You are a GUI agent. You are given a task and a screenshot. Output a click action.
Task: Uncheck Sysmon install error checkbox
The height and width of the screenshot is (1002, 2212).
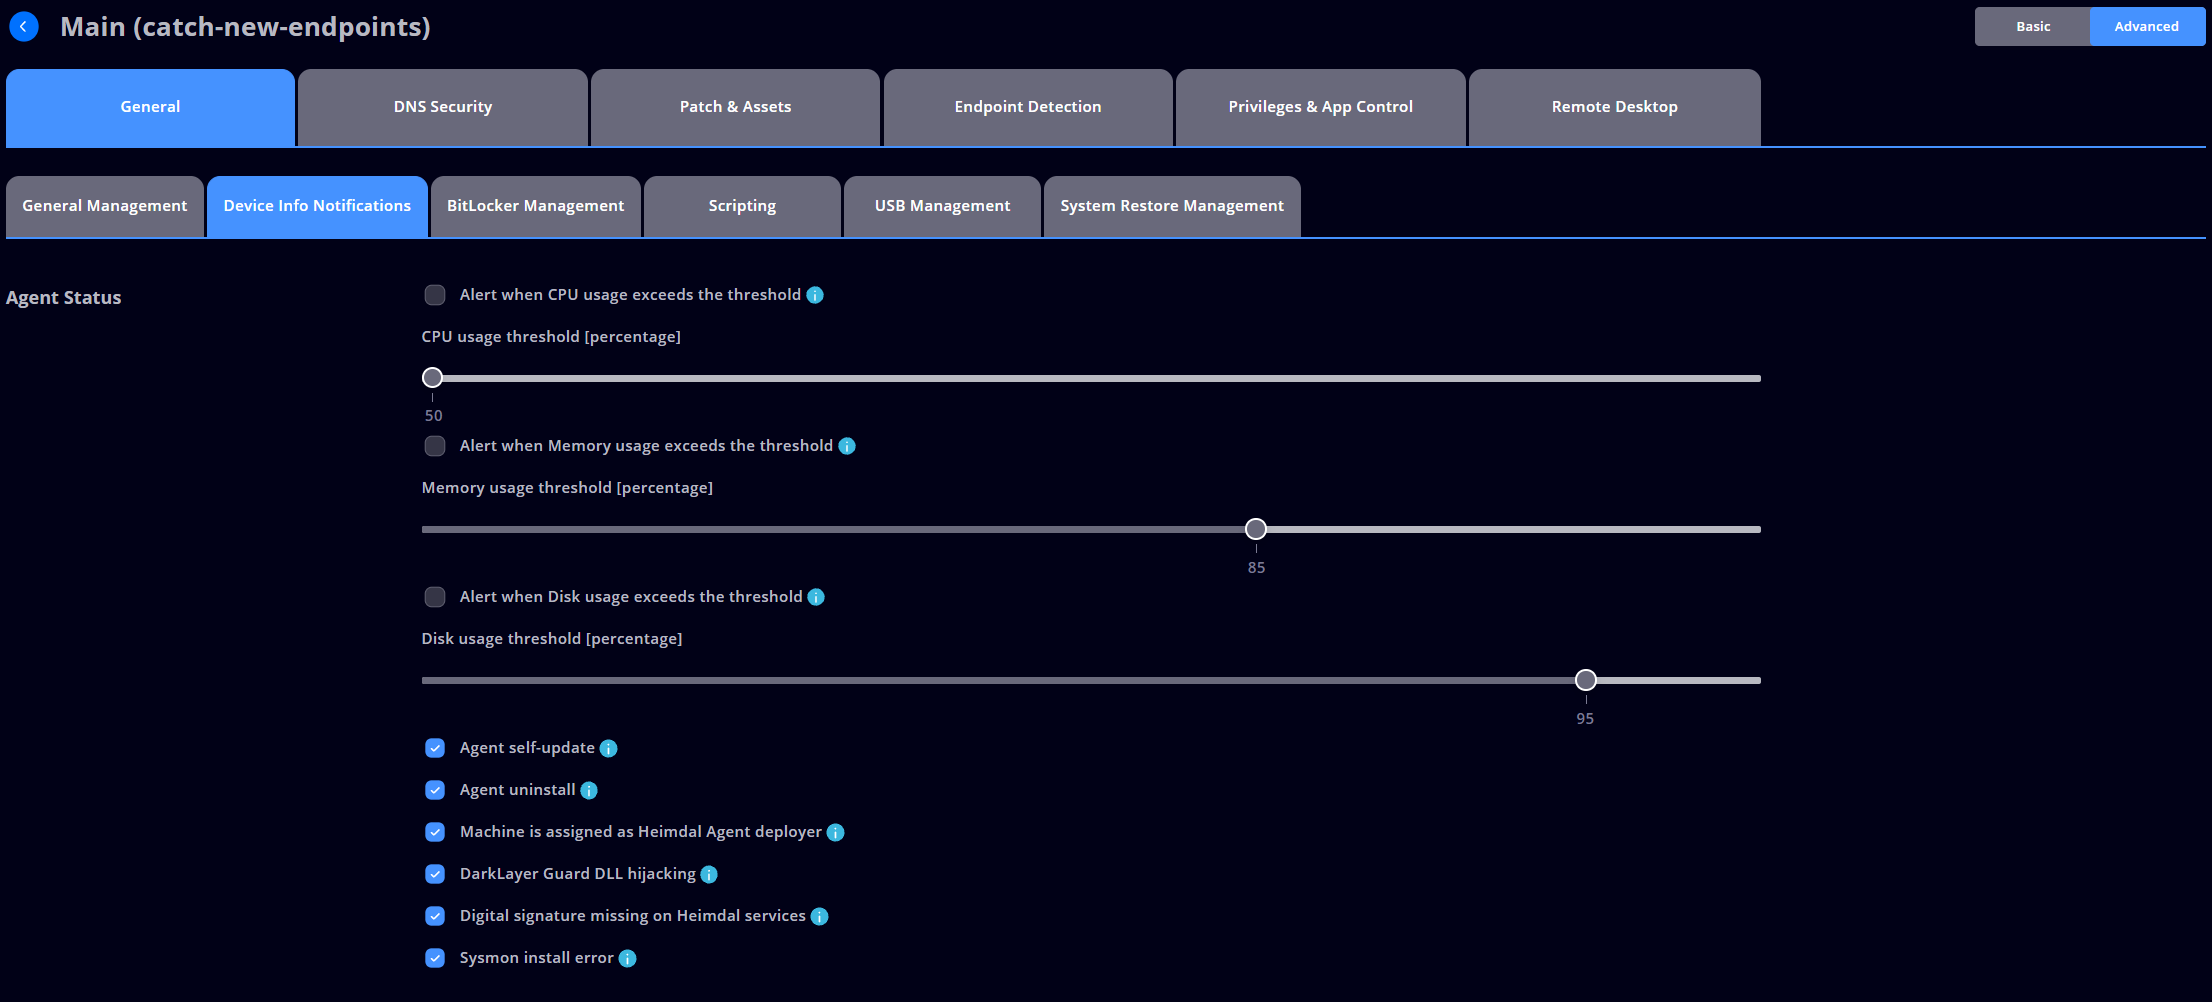click(435, 958)
